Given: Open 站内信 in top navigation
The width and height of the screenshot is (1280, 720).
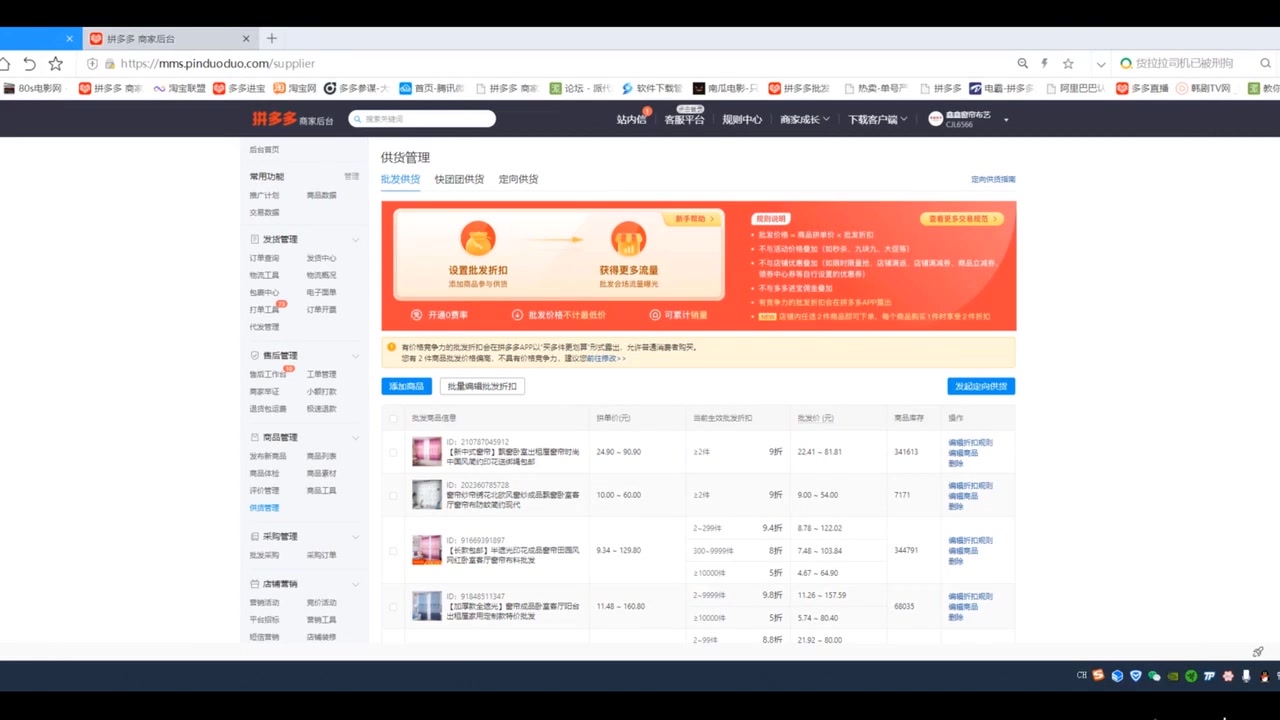Looking at the screenshot, I should (631, 119).
